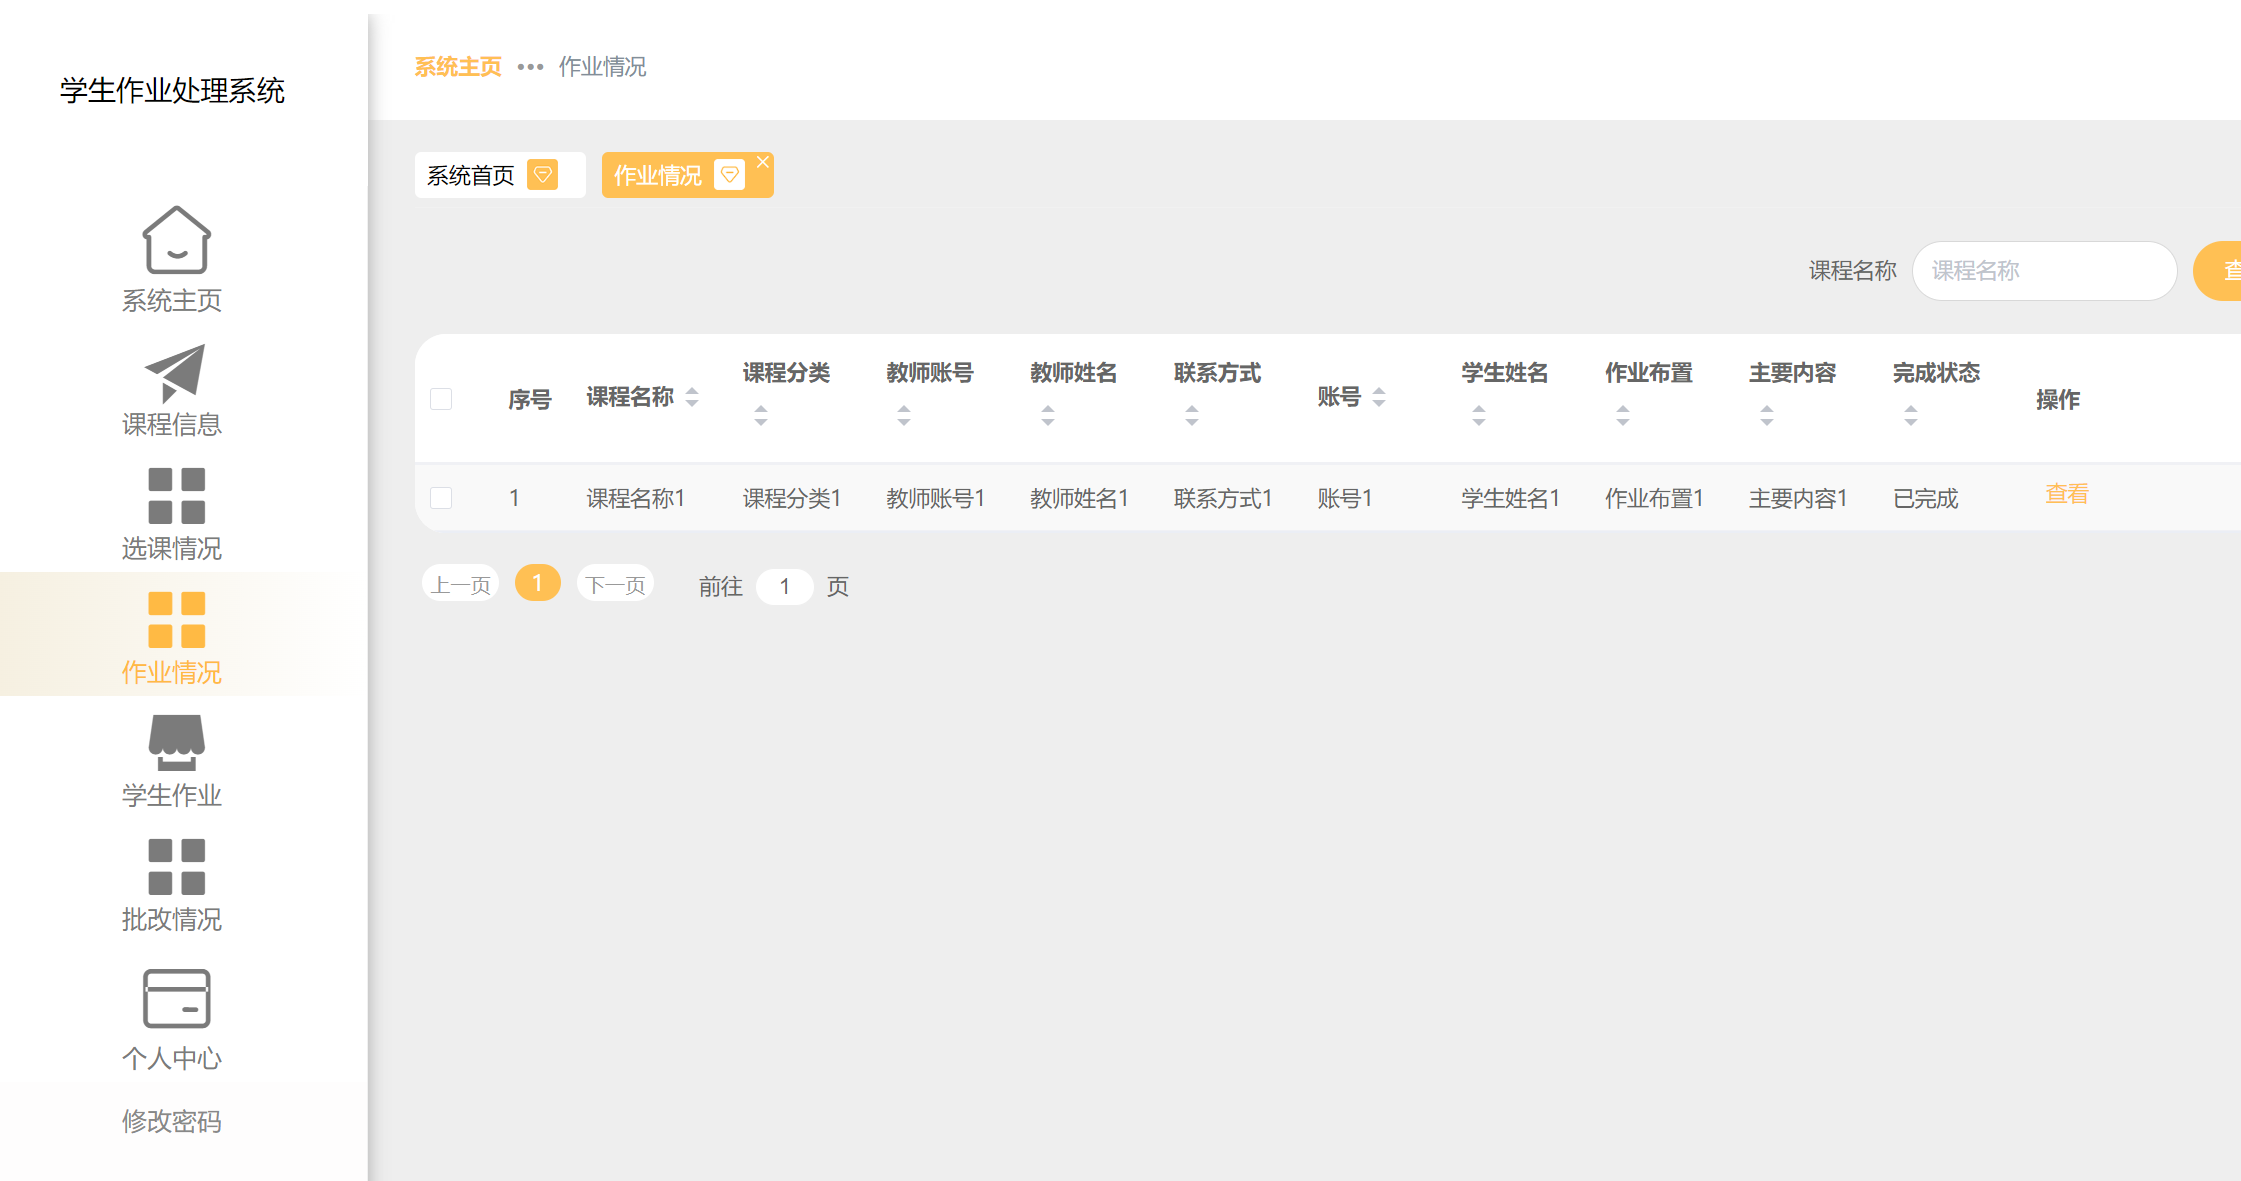Sort by 账号 column arrows
The width and height of the screenshot is (2241, 1181).
pyautogui.click(x=1379, y=397)
